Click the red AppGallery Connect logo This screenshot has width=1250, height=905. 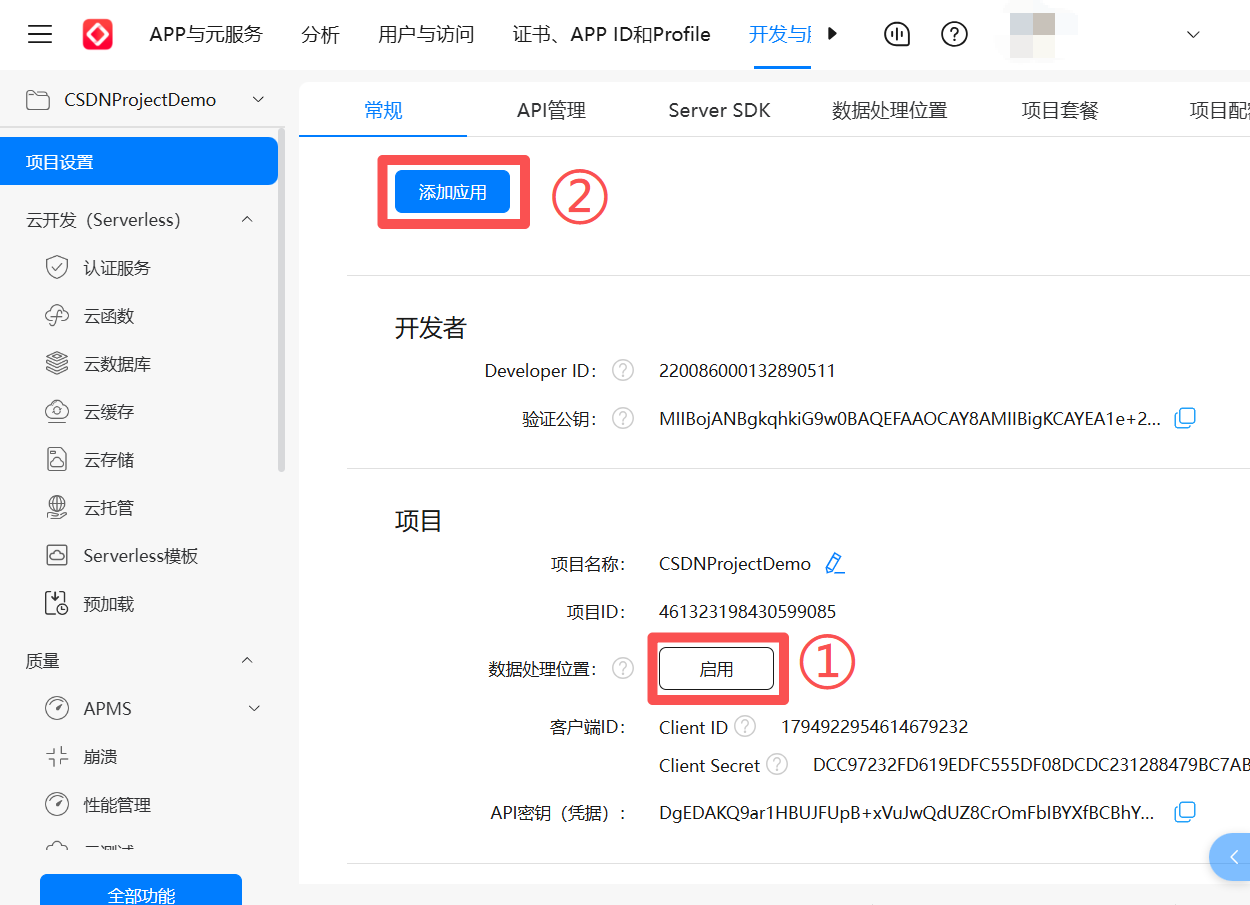point(97,35)
